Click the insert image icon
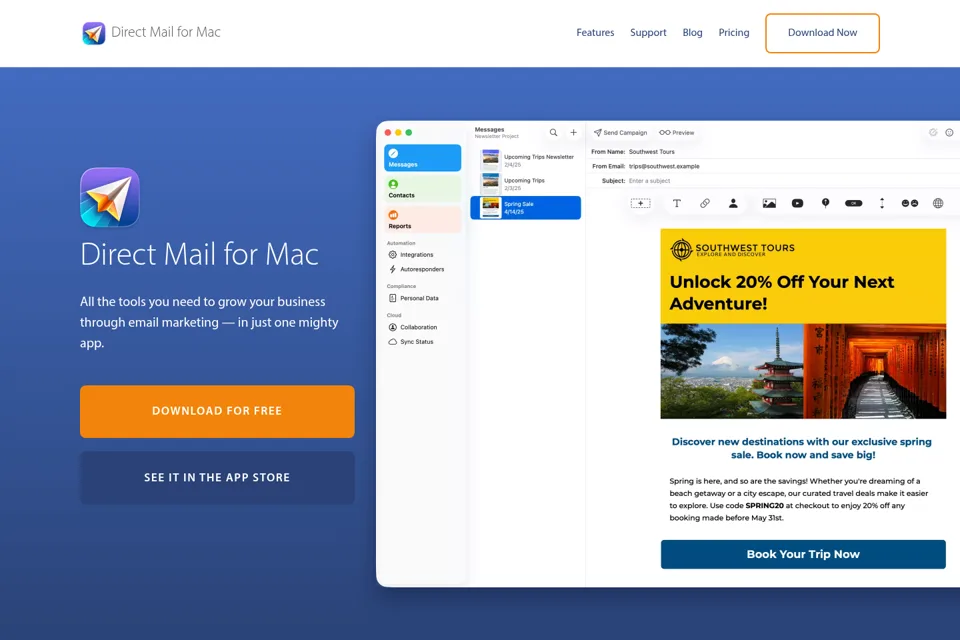The width and height of the screenshot is (960, 640). click(x=769, y=203)
